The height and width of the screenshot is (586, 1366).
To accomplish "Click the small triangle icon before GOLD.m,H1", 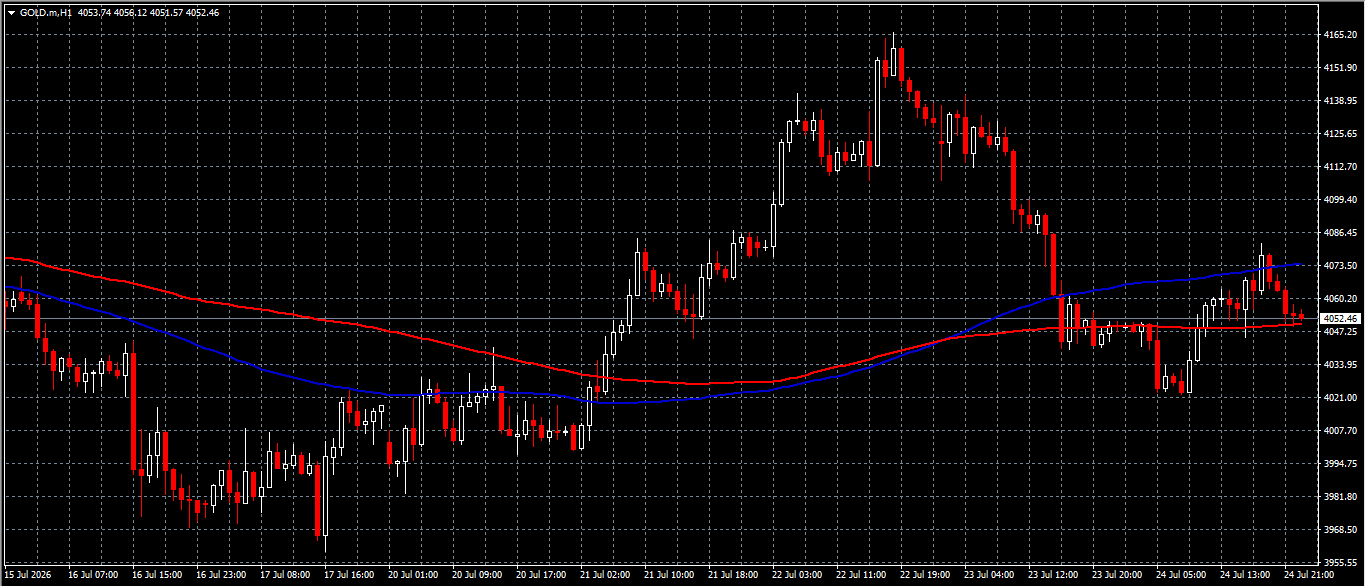I will pos(11,13).
